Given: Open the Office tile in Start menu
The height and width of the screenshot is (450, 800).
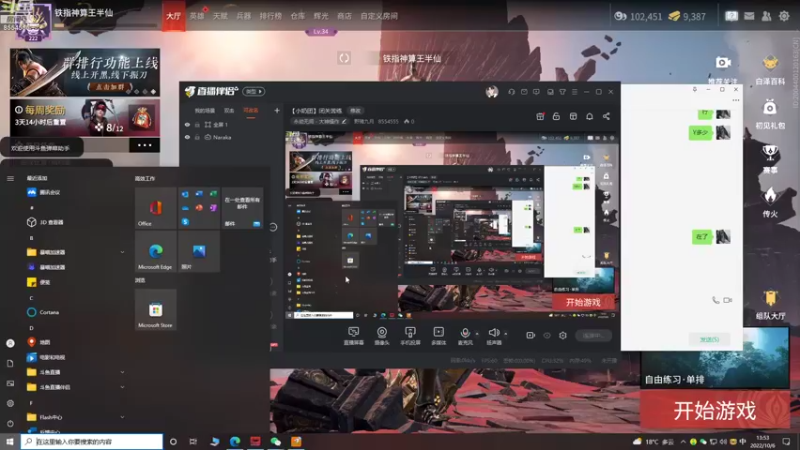Looking at the screenshot, I should 156,208.
